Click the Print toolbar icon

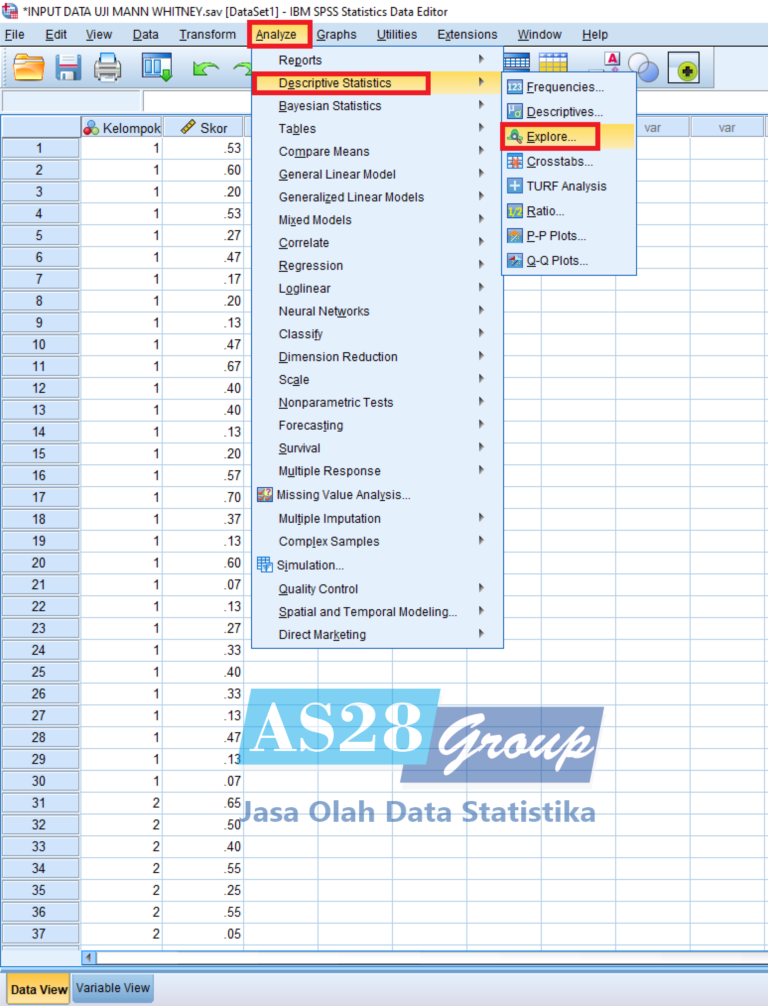coord(107,68)
